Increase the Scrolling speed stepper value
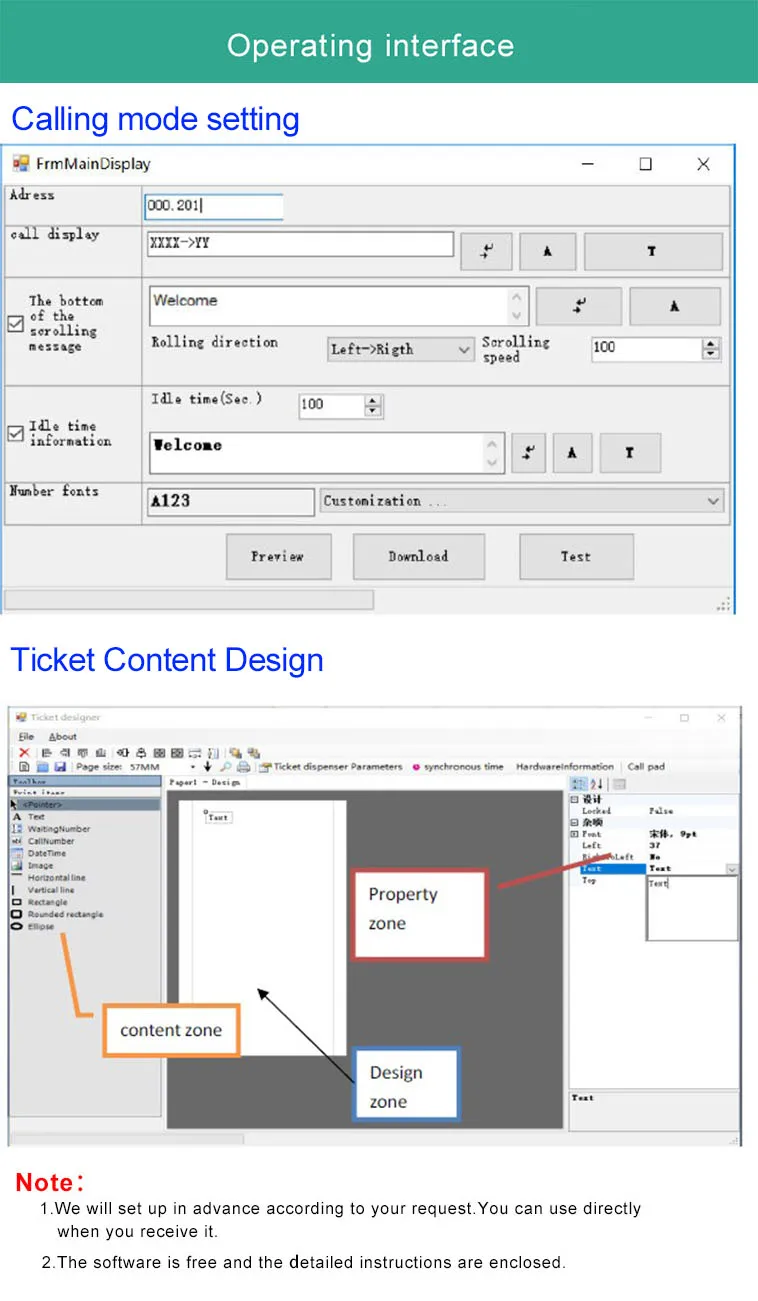Screen dimensions: 758x1301 click(x=711, y=344)
